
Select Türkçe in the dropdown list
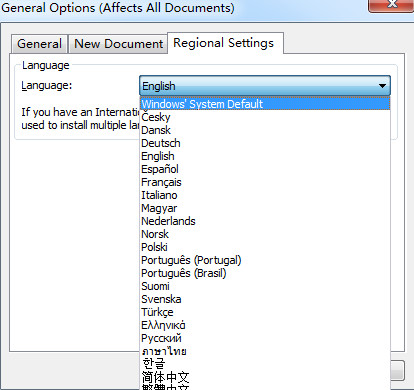coord(265,312)
